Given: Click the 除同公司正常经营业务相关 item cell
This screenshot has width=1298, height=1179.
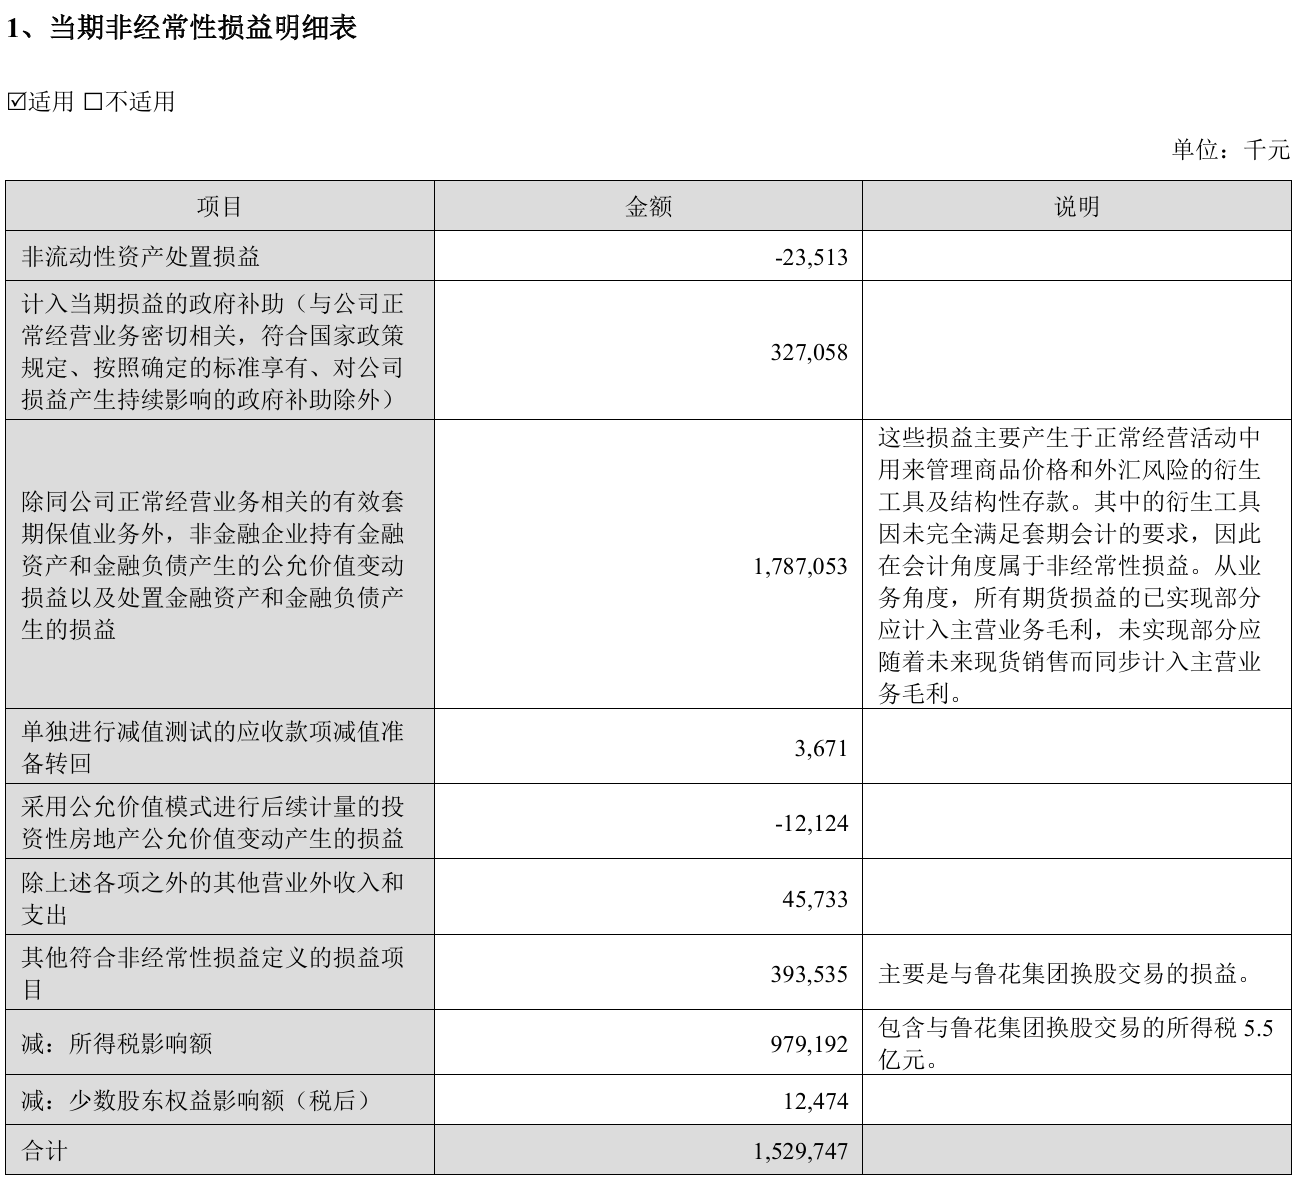Looking at the screenshot, I should tap(220, 564).
